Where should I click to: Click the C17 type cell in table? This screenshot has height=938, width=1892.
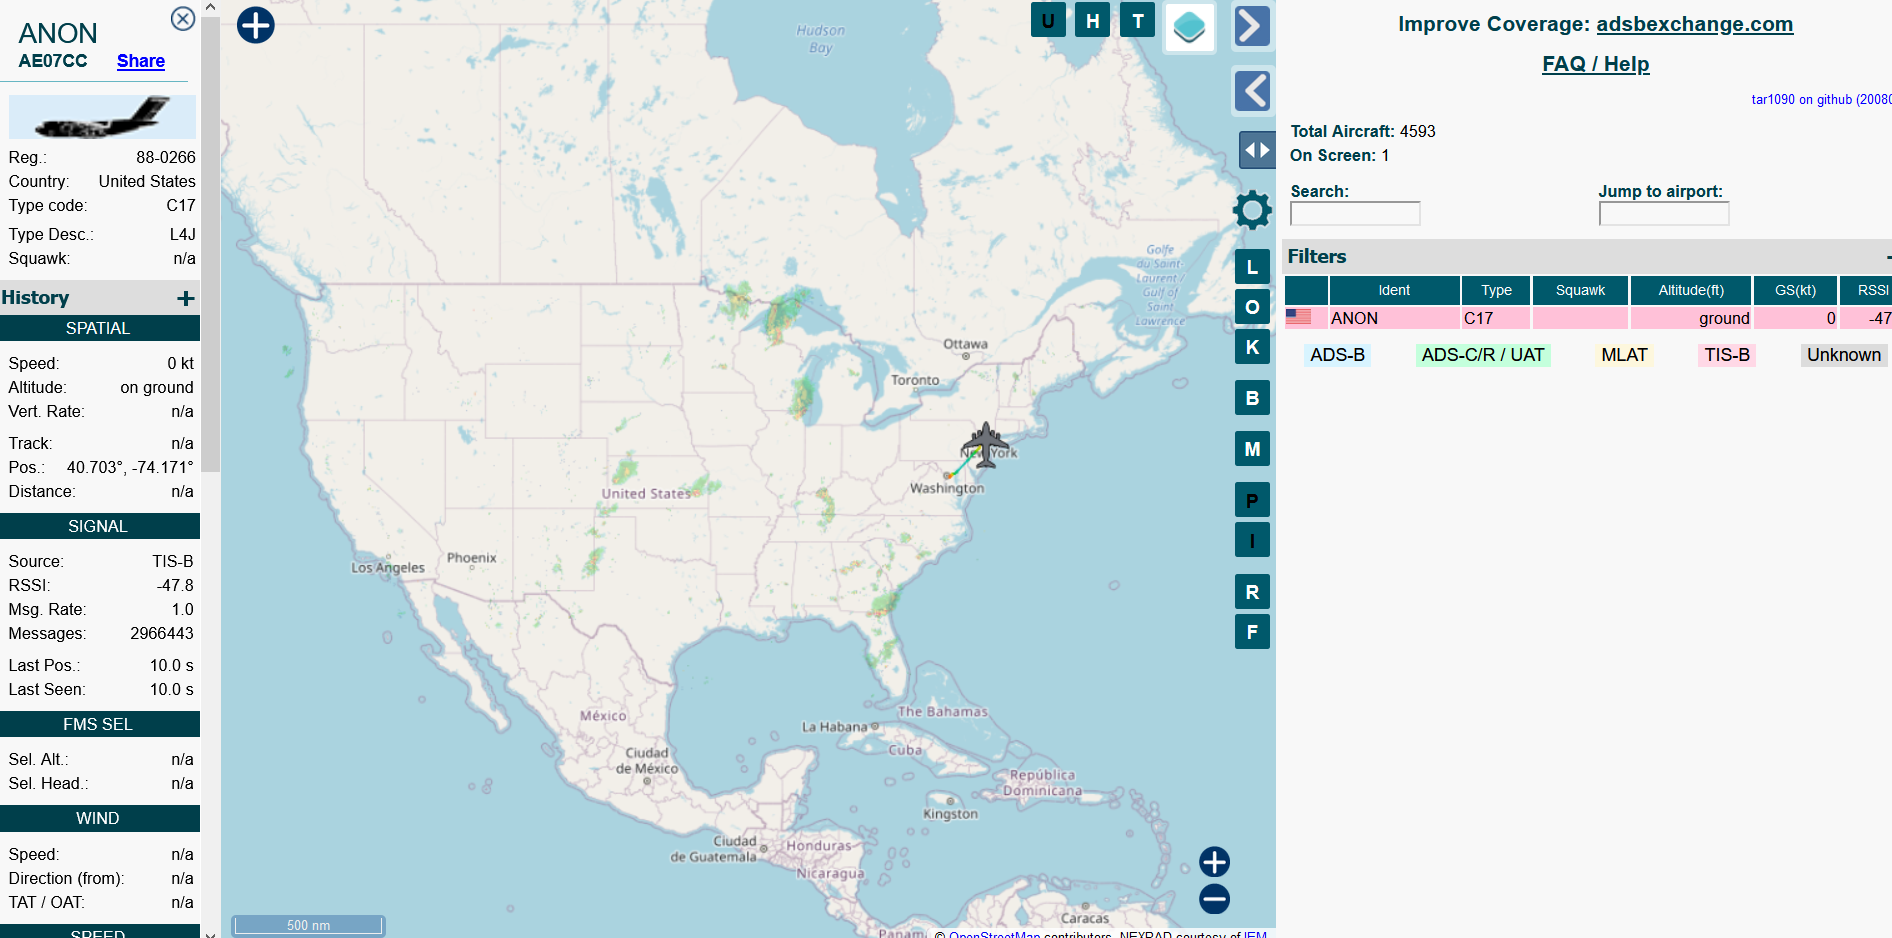(x=1496, y=318)
